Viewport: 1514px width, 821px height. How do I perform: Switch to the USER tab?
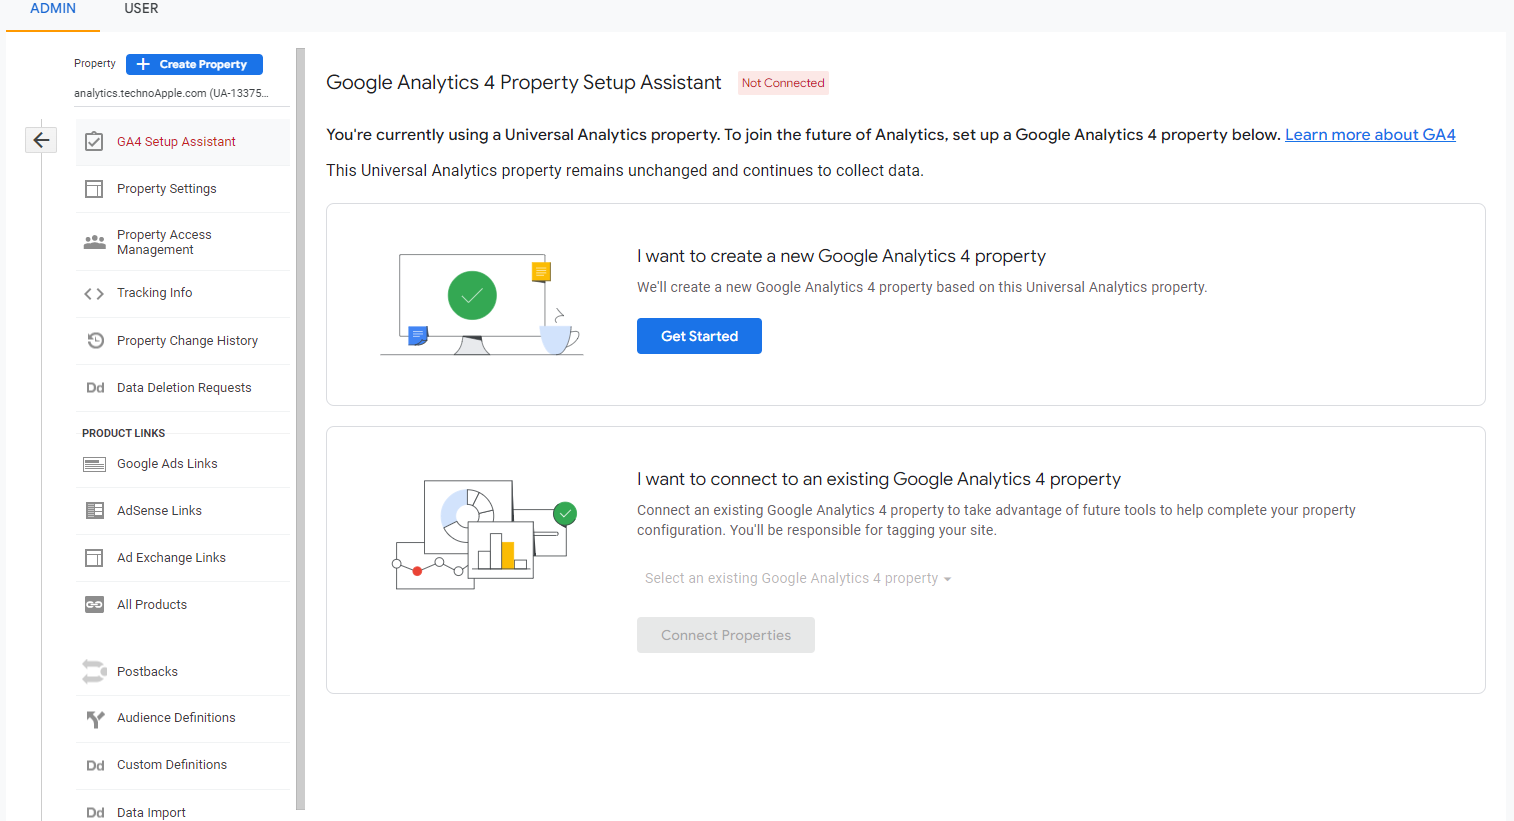141,9
